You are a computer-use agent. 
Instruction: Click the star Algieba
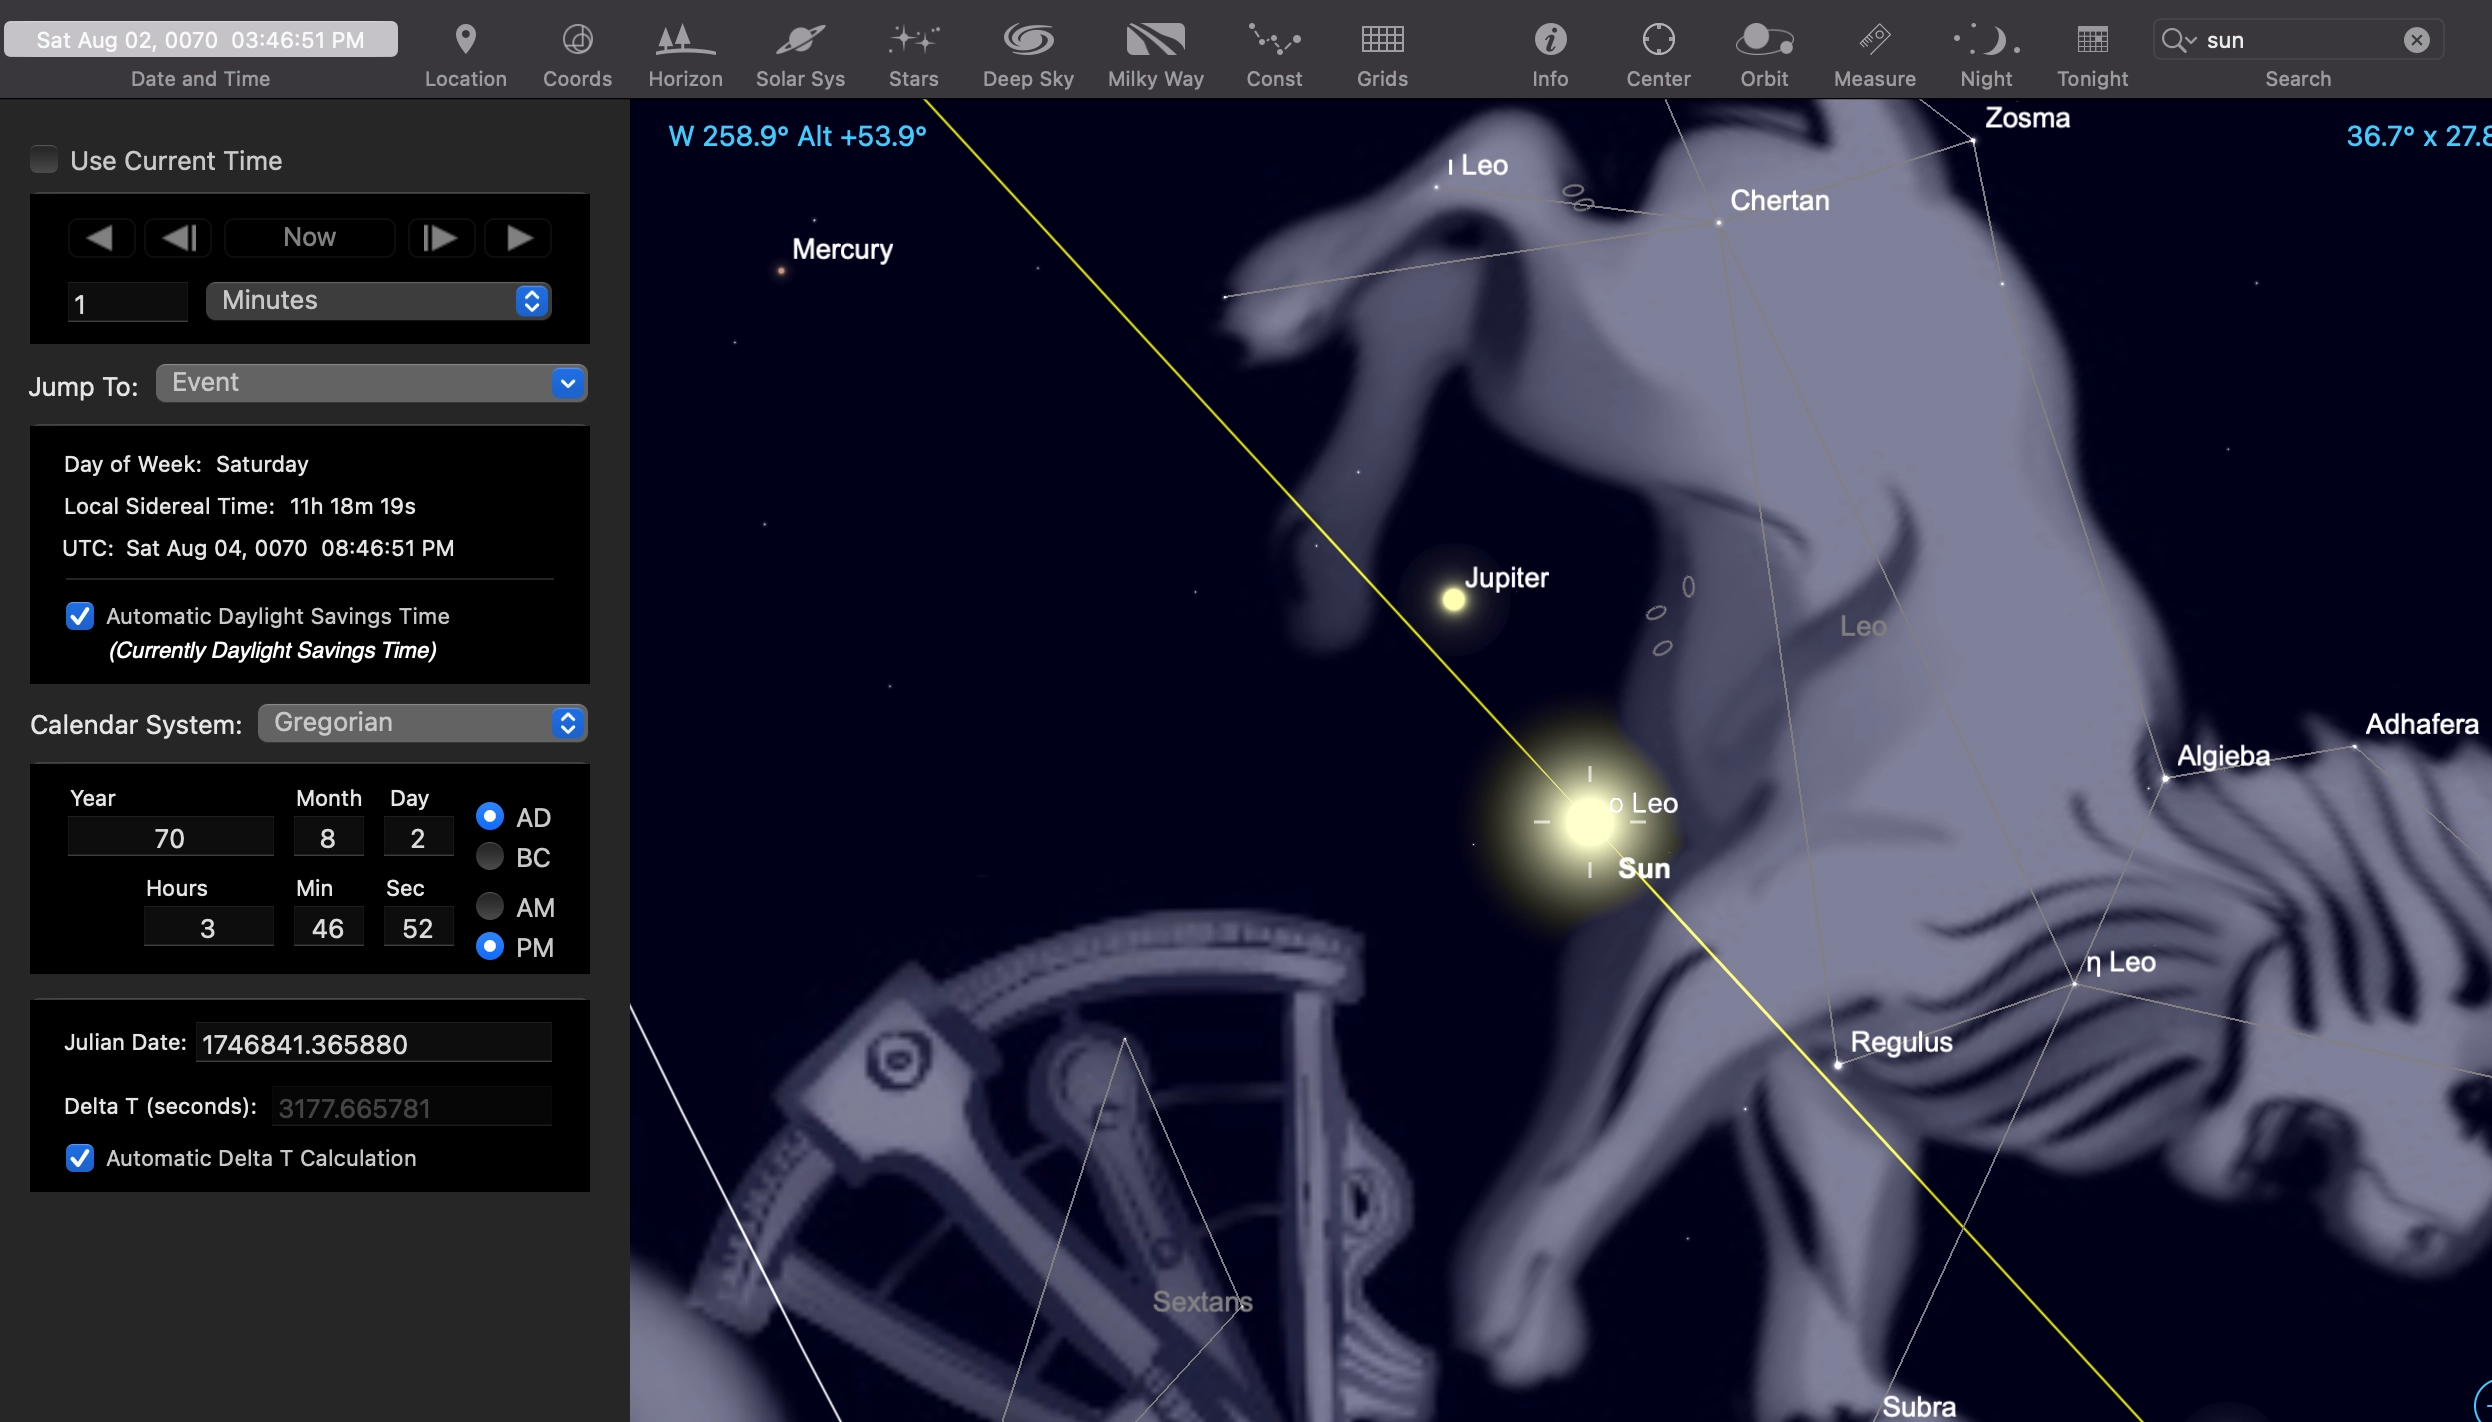tap(2166, 778)
